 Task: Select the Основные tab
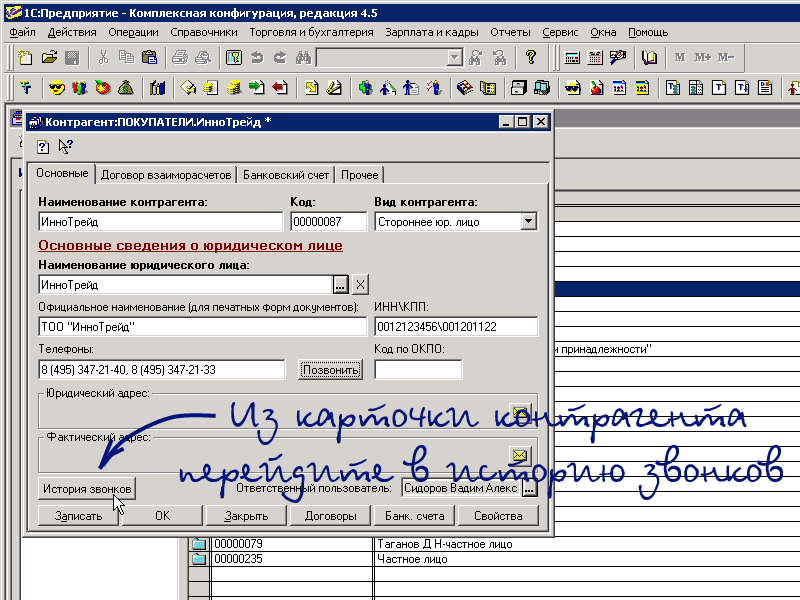(x=62, y=173)
